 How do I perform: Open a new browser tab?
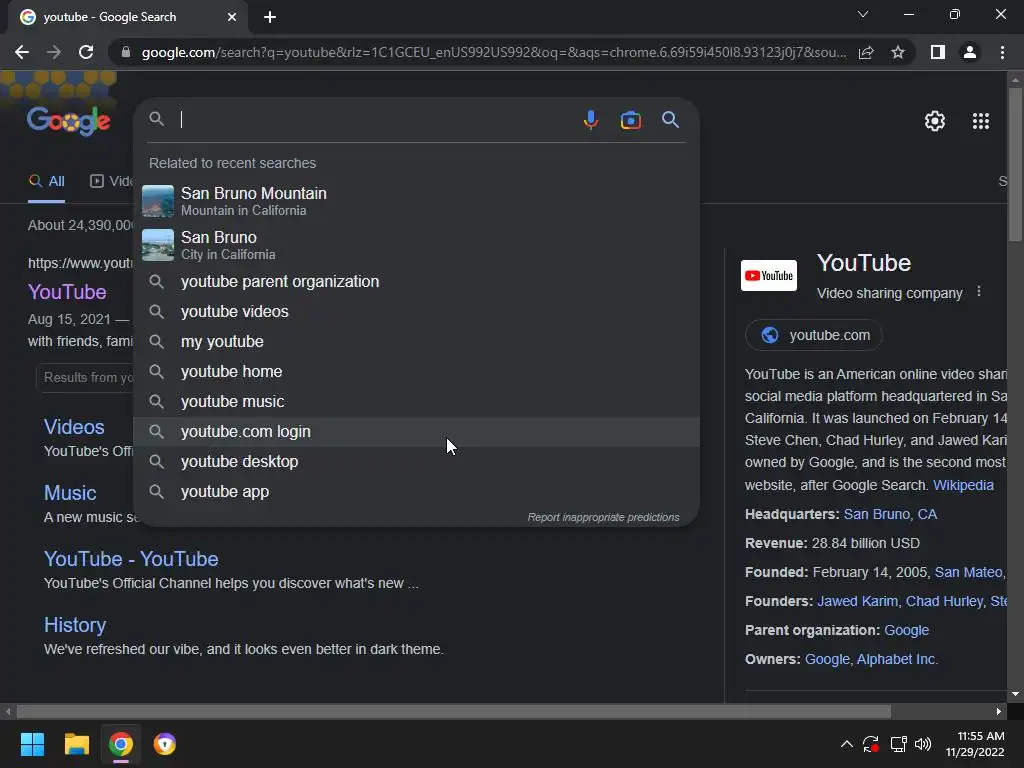(270, 17)
